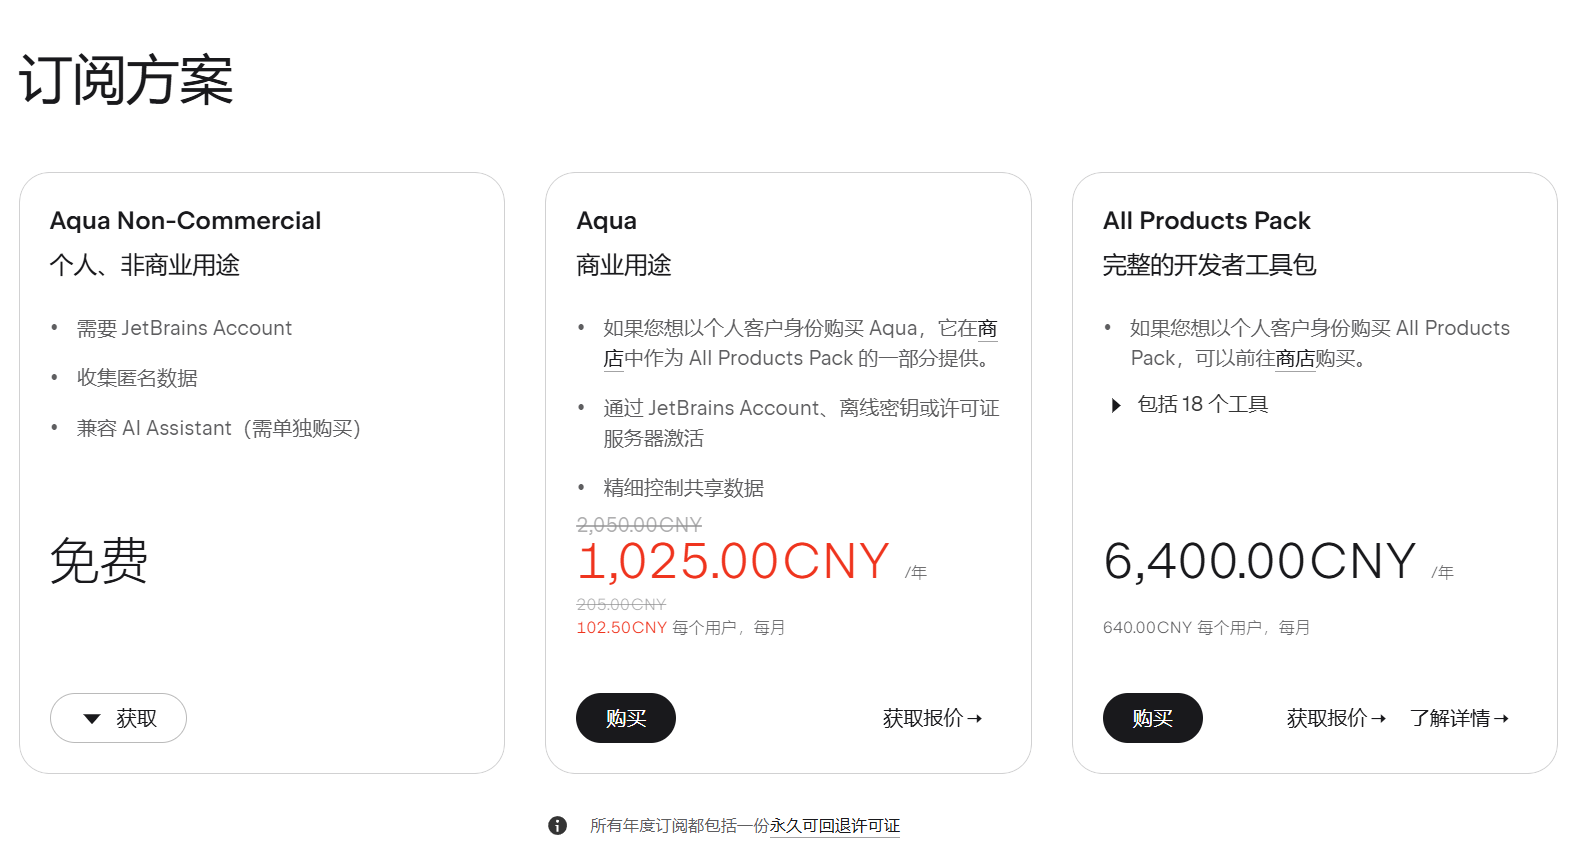Click the Aqua Non-Commercial heading
The width and height of the screenshot is (1586, 852).
pyautogui.click(x=186, y=220)
